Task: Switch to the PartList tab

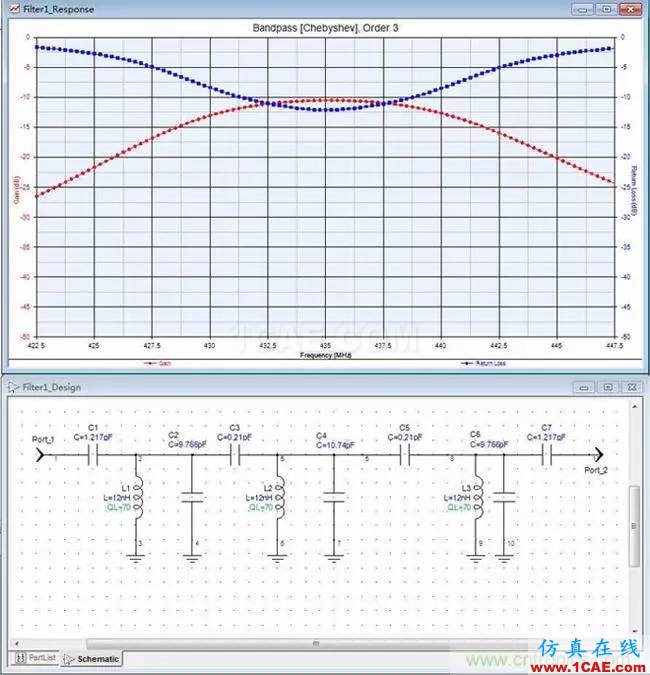Action: coord(36,658)
